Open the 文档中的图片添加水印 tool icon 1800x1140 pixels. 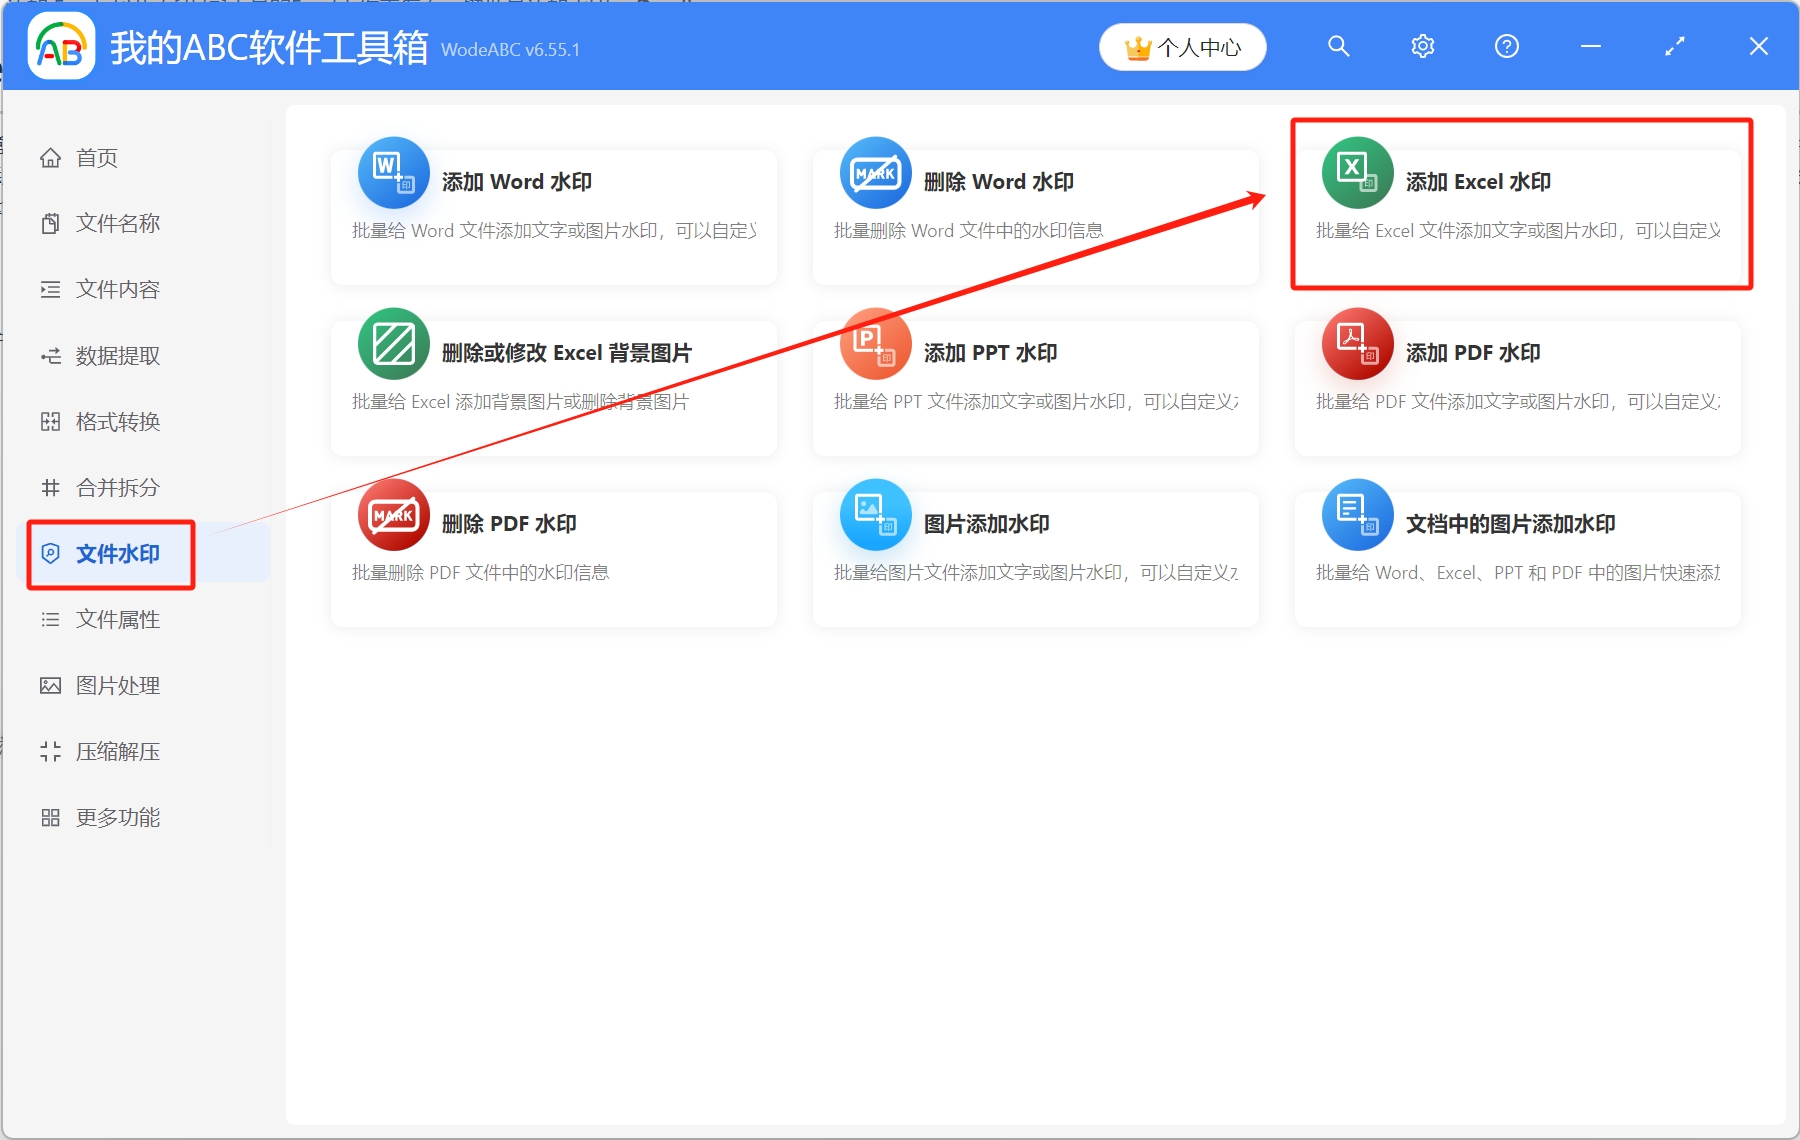(1356, 514)
